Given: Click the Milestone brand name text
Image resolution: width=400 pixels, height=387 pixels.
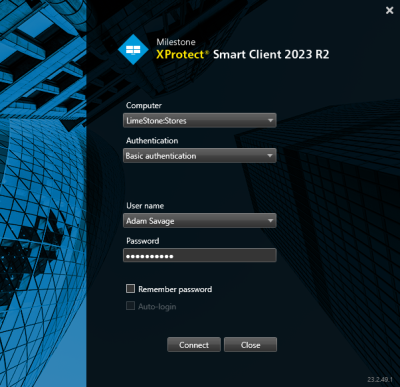Looking at the screenshot, I should (176, 42).
